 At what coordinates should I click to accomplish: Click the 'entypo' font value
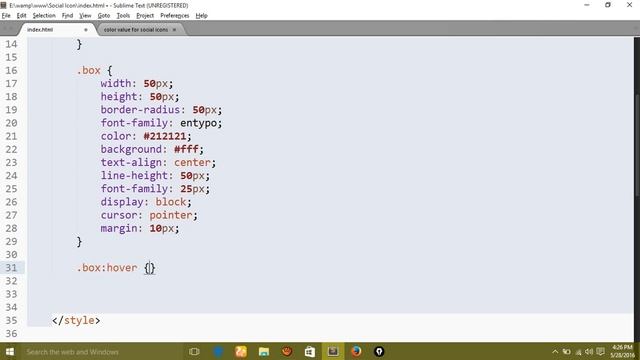point(198,123)
